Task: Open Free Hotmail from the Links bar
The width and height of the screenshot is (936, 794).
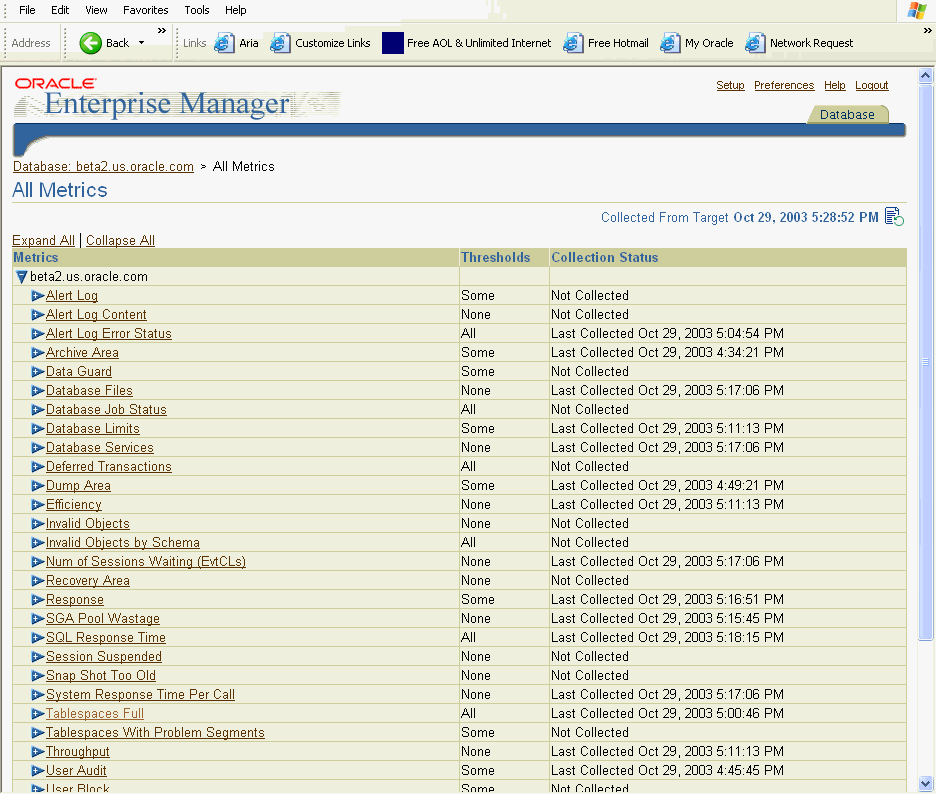Action: coord(573,43)
